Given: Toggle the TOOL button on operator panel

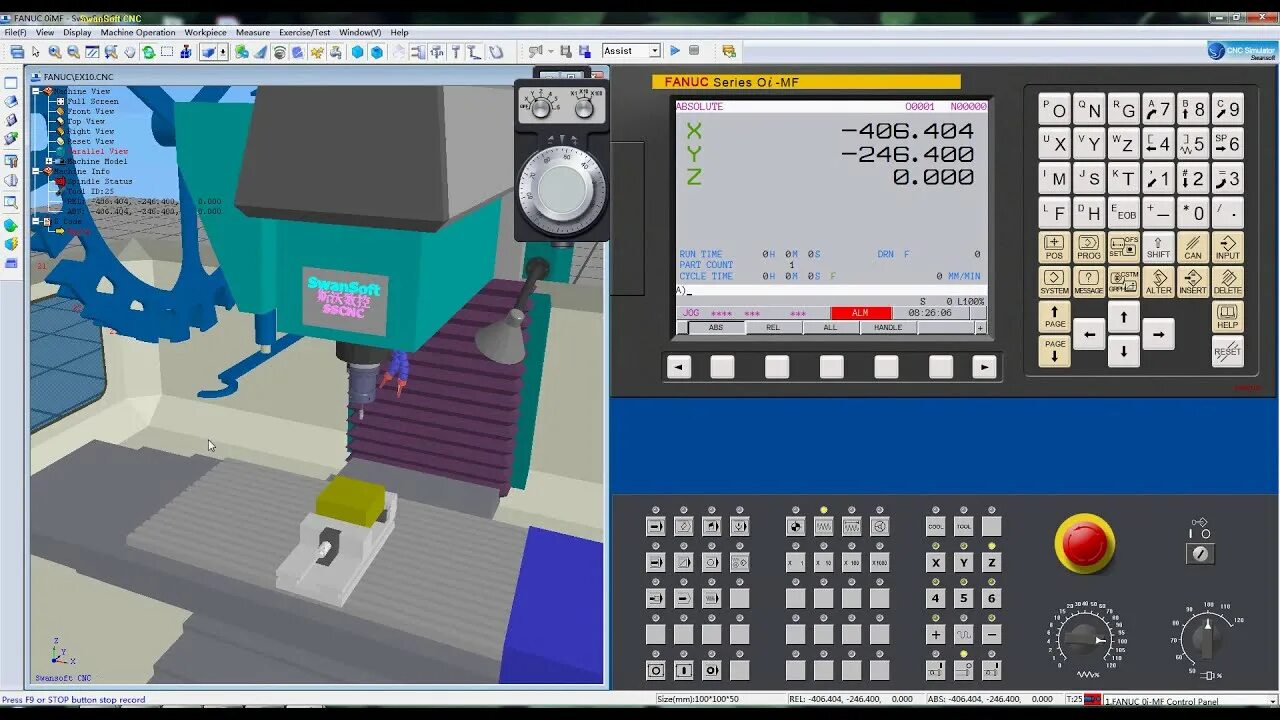Looking at the screenshot, I should point(964,526).
